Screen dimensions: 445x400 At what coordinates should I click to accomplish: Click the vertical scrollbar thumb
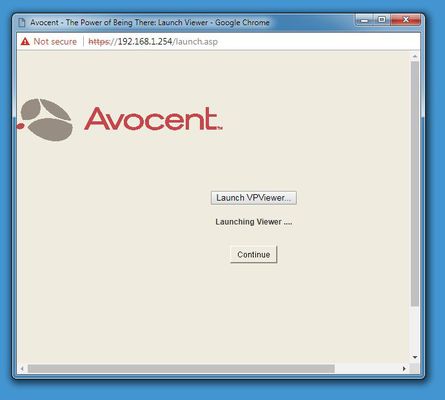click(x=415, y=184)
